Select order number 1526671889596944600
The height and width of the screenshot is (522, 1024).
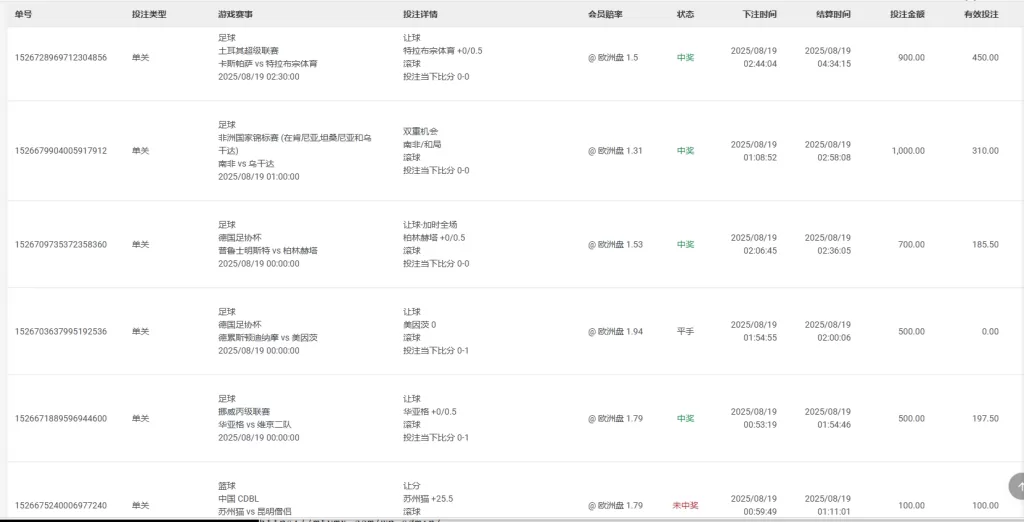click(61, 418)
